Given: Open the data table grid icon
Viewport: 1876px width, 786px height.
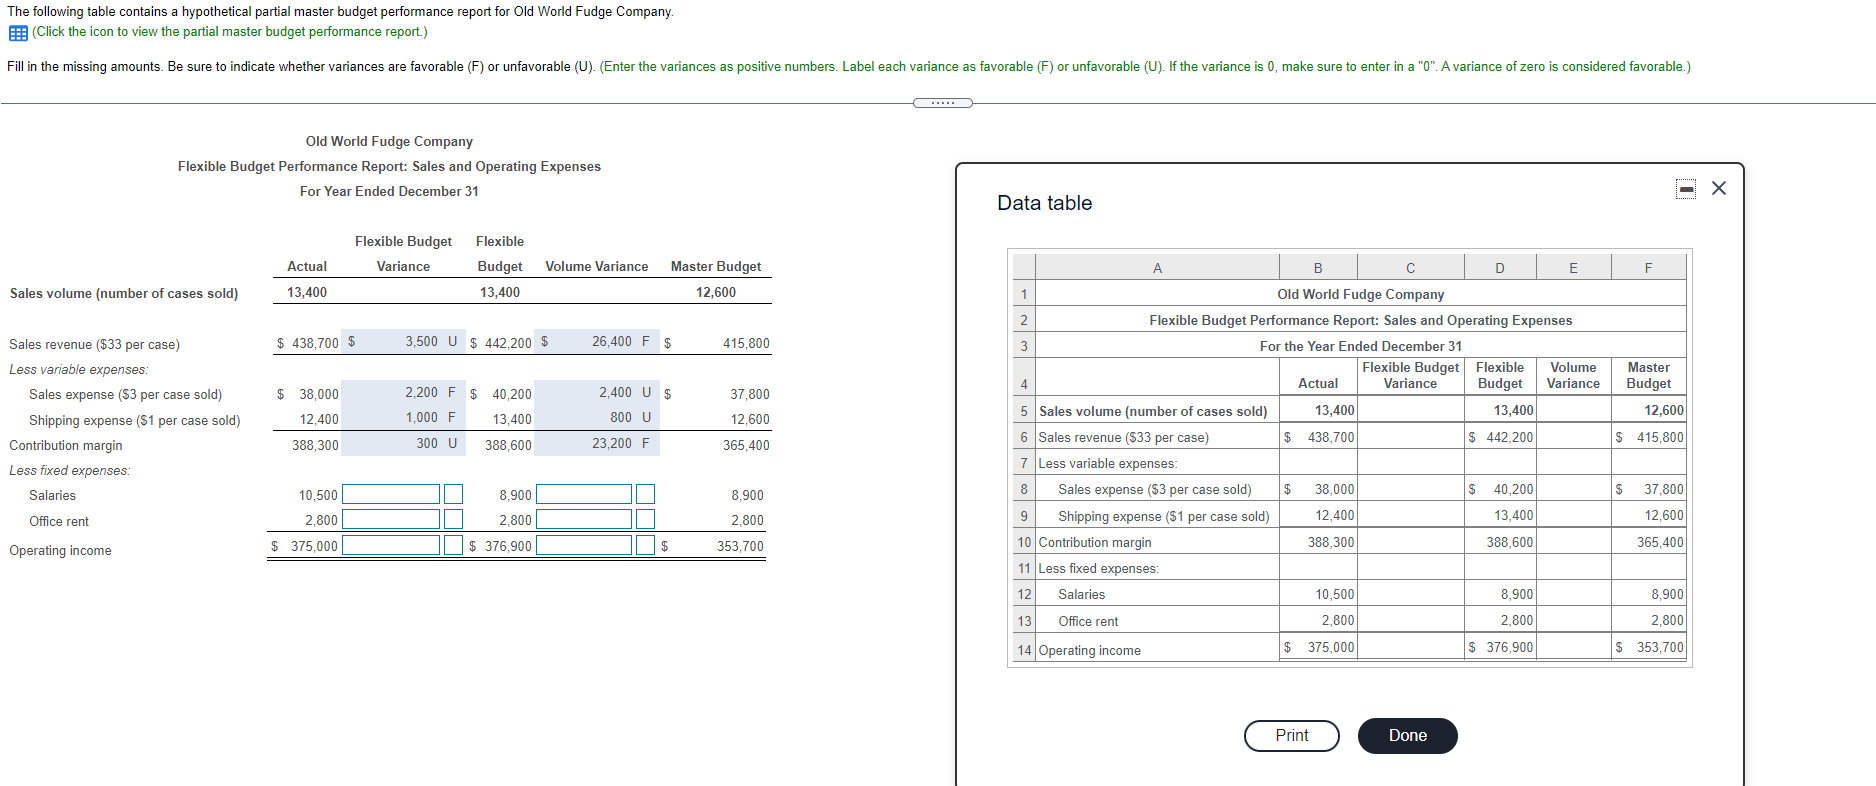Looking at the screenshot, I should [x=18, y=33].
